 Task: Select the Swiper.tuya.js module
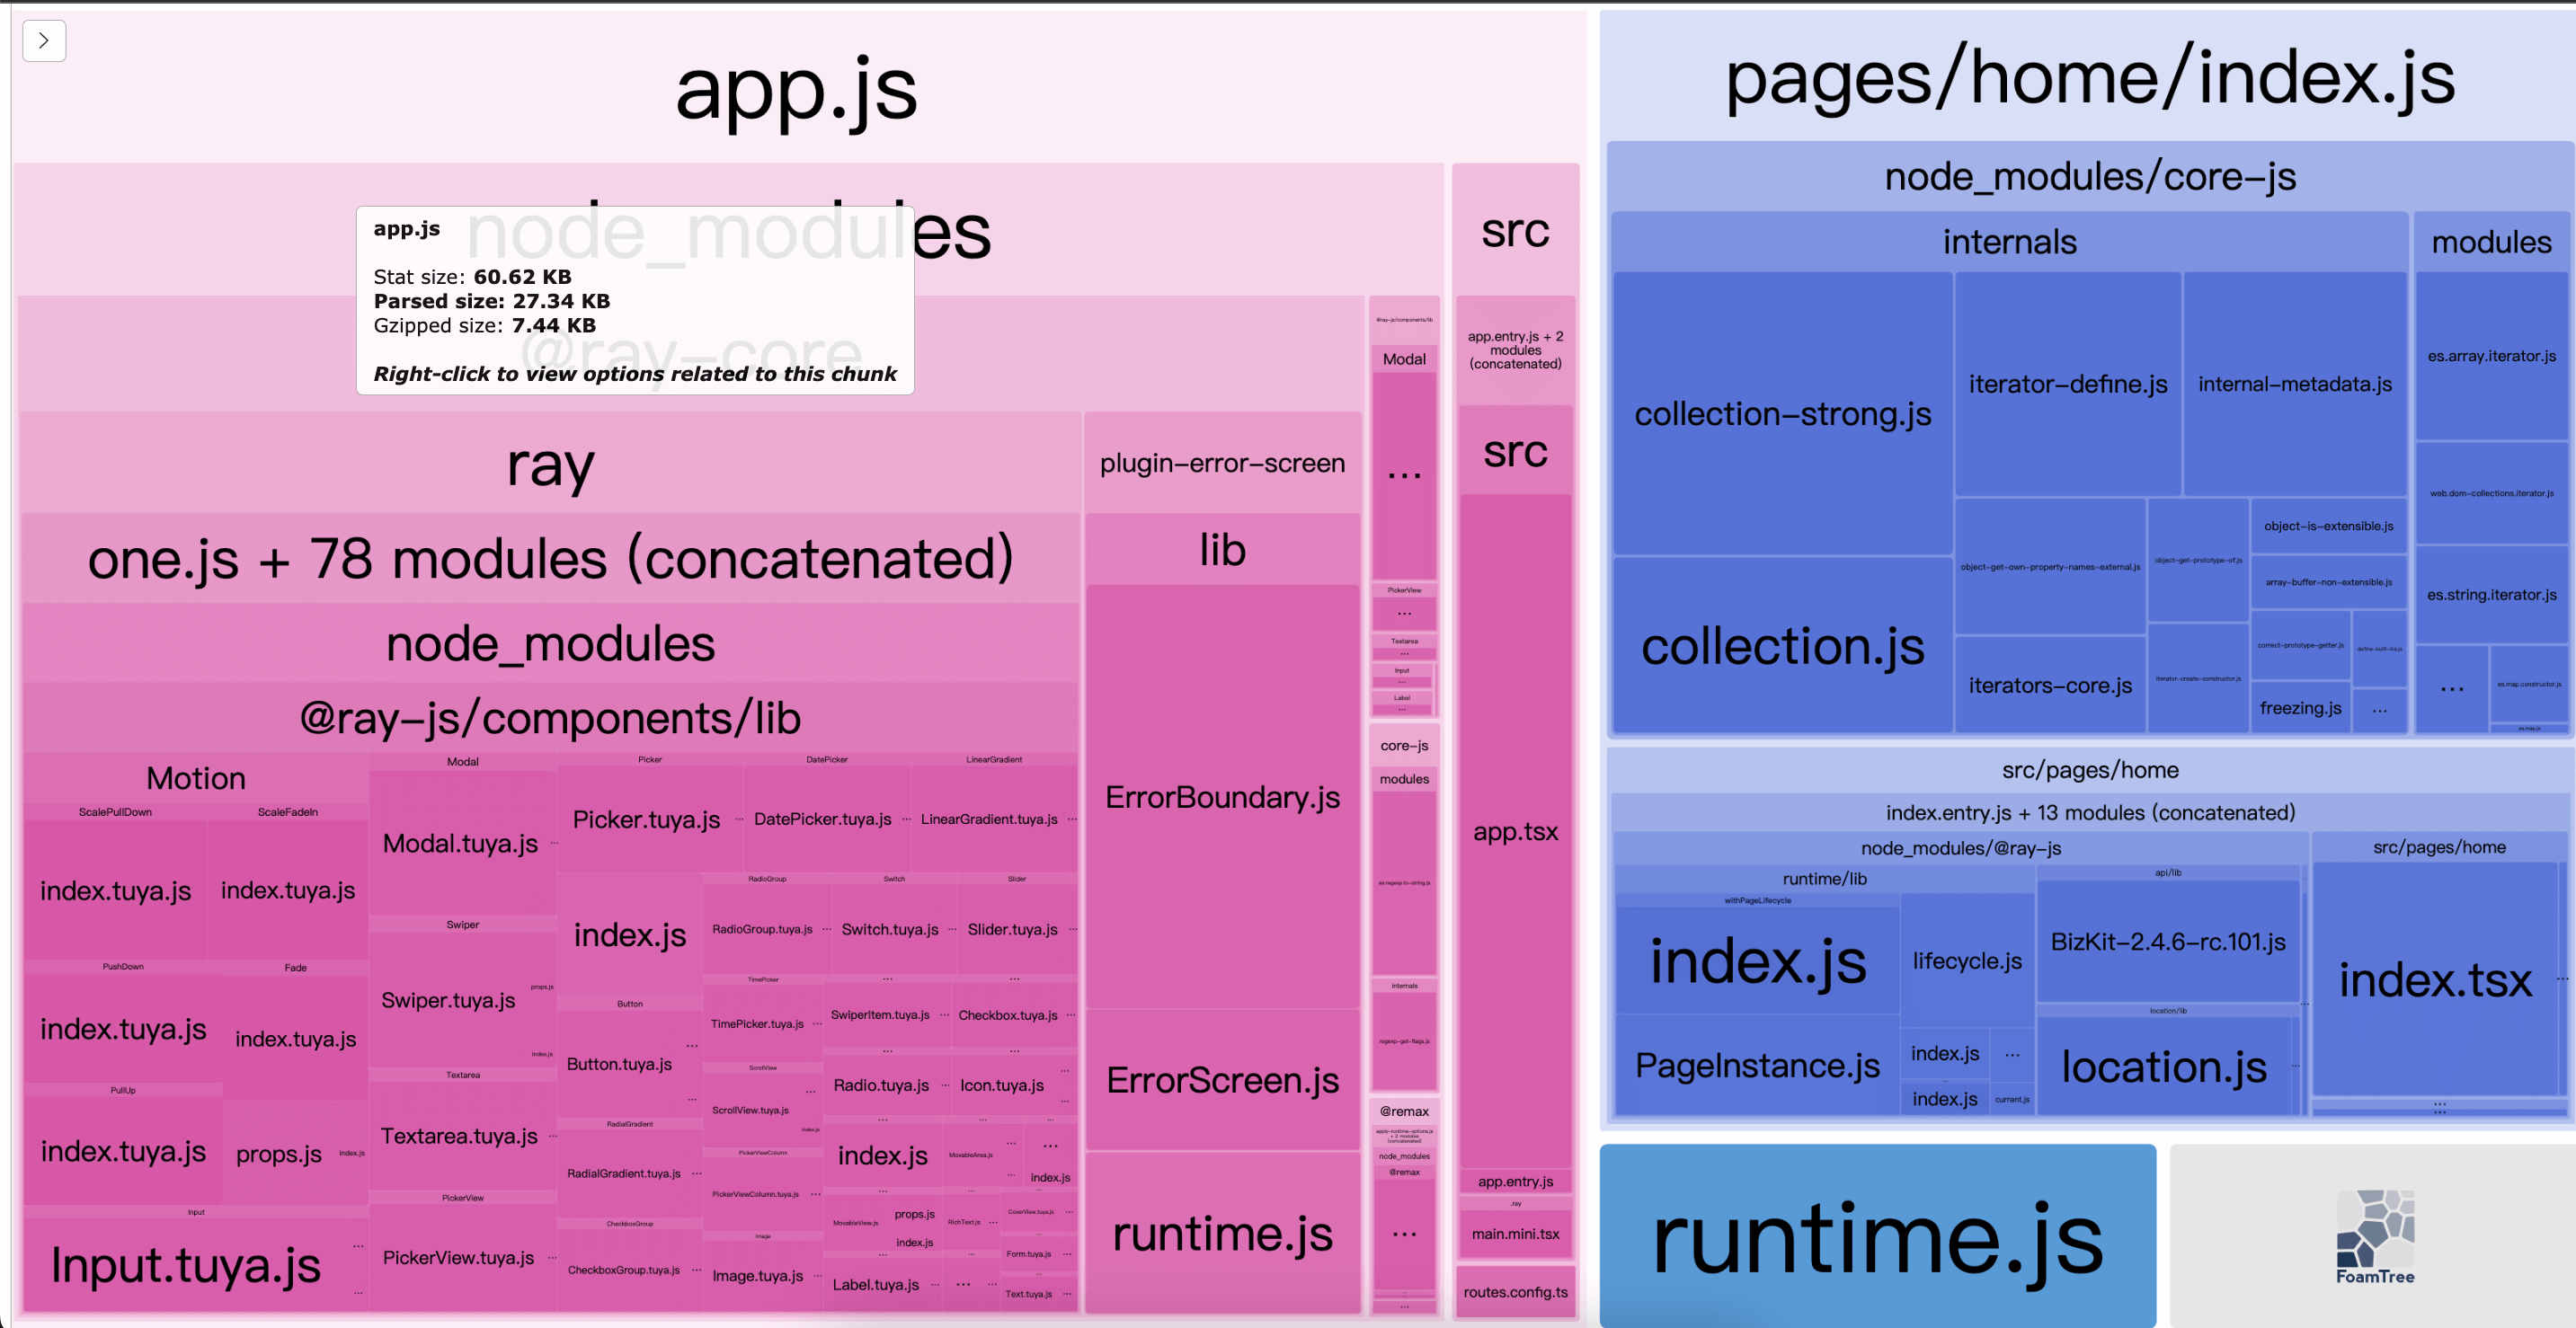pos(449,1000)
